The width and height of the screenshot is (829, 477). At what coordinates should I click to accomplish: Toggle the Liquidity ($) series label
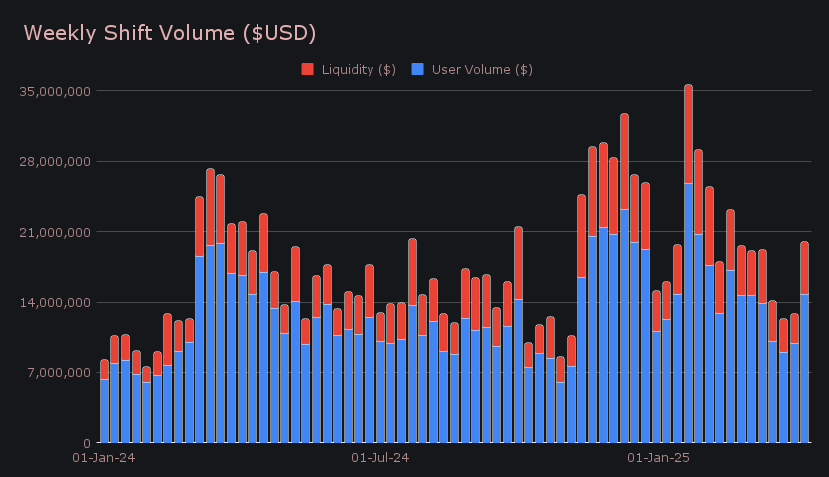click(358, 69)
